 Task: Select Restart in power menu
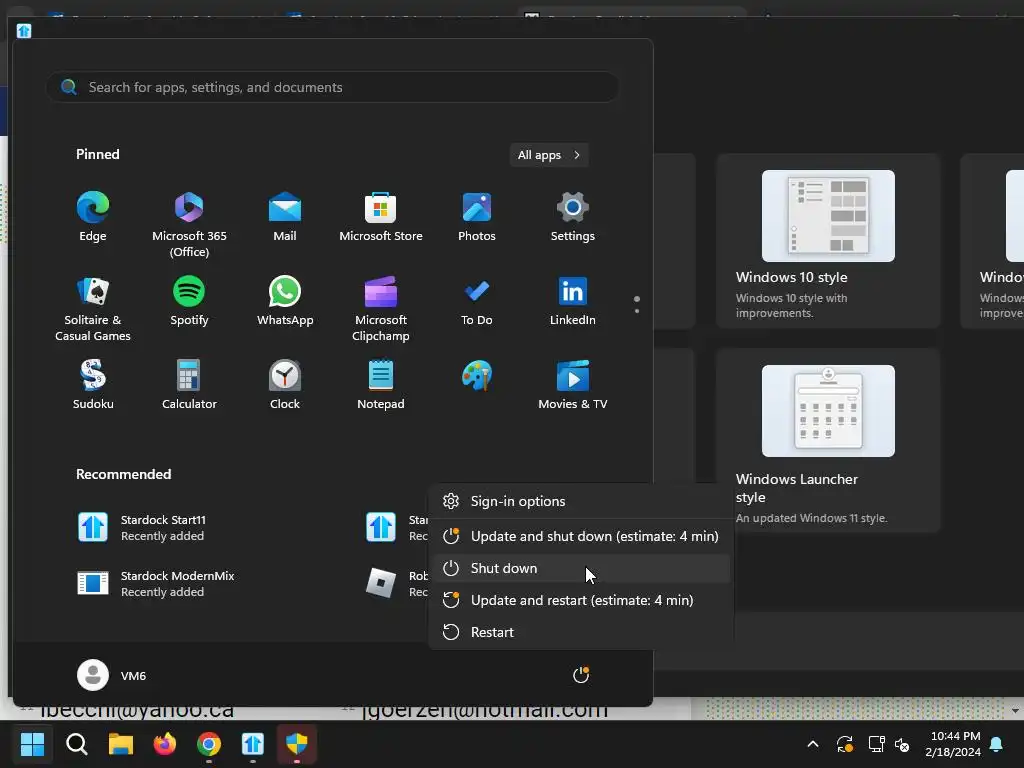pyautogui.click(x=581, y=632)
